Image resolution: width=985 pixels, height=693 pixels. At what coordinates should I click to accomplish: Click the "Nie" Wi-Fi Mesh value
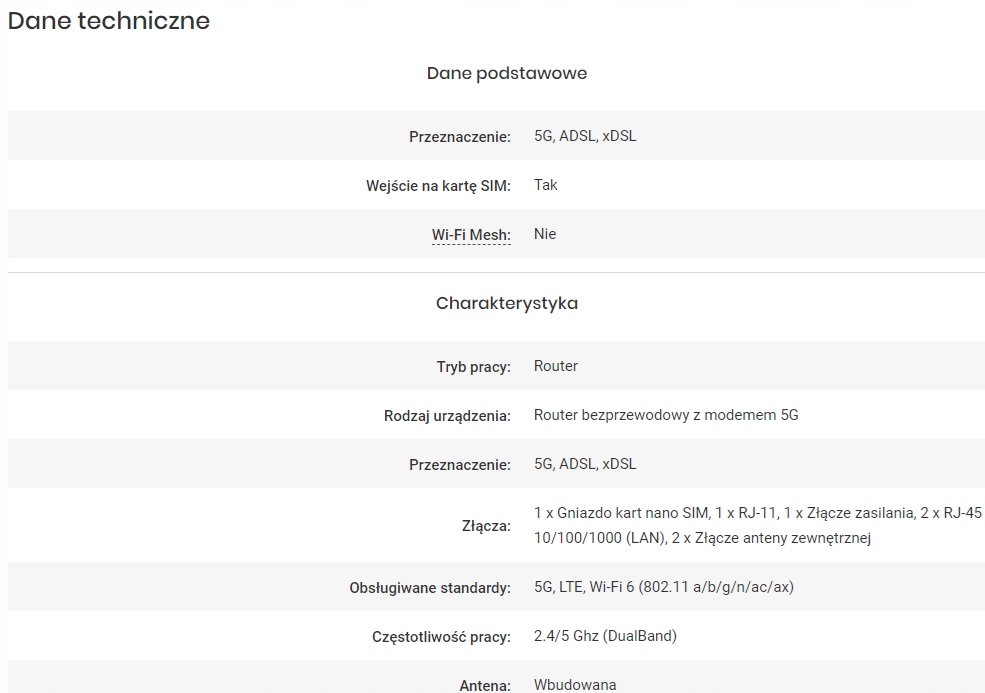coord(545,234)
